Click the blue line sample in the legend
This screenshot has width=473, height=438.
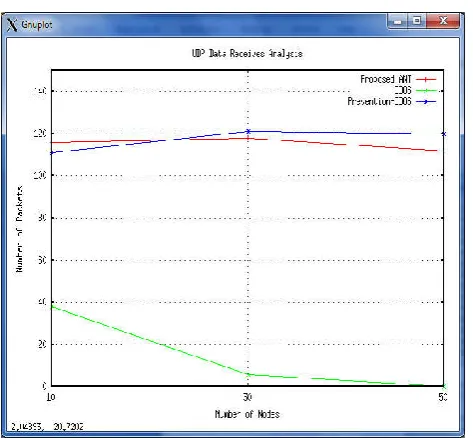coord(426,102)
